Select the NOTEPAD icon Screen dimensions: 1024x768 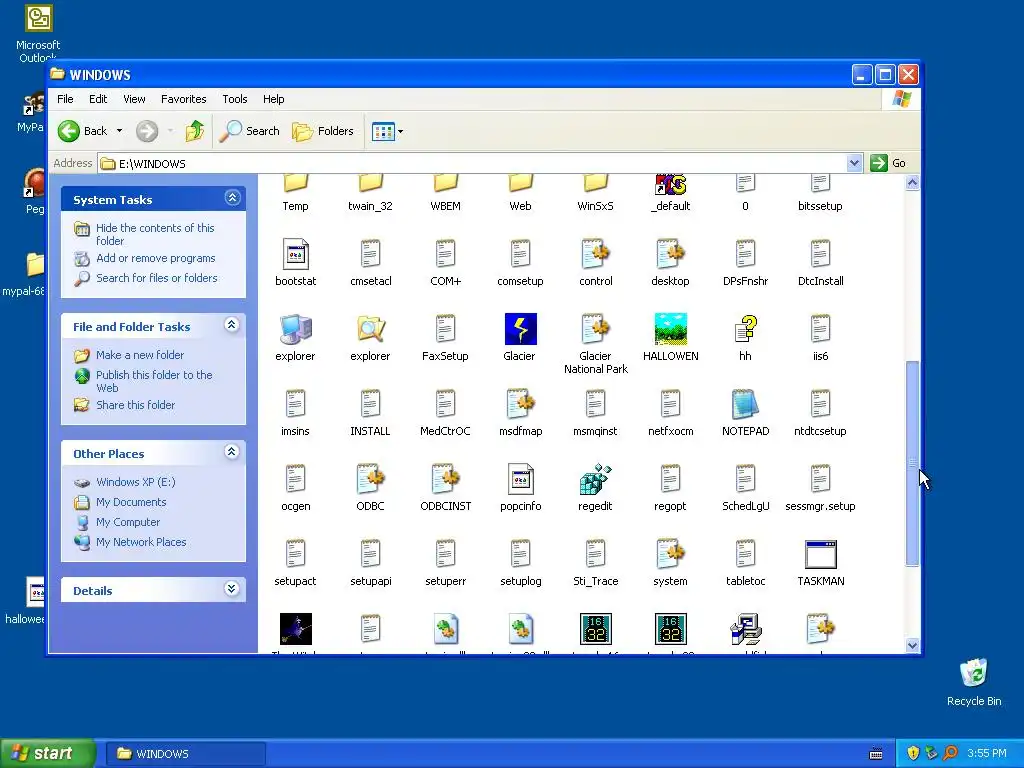point(745,404)
